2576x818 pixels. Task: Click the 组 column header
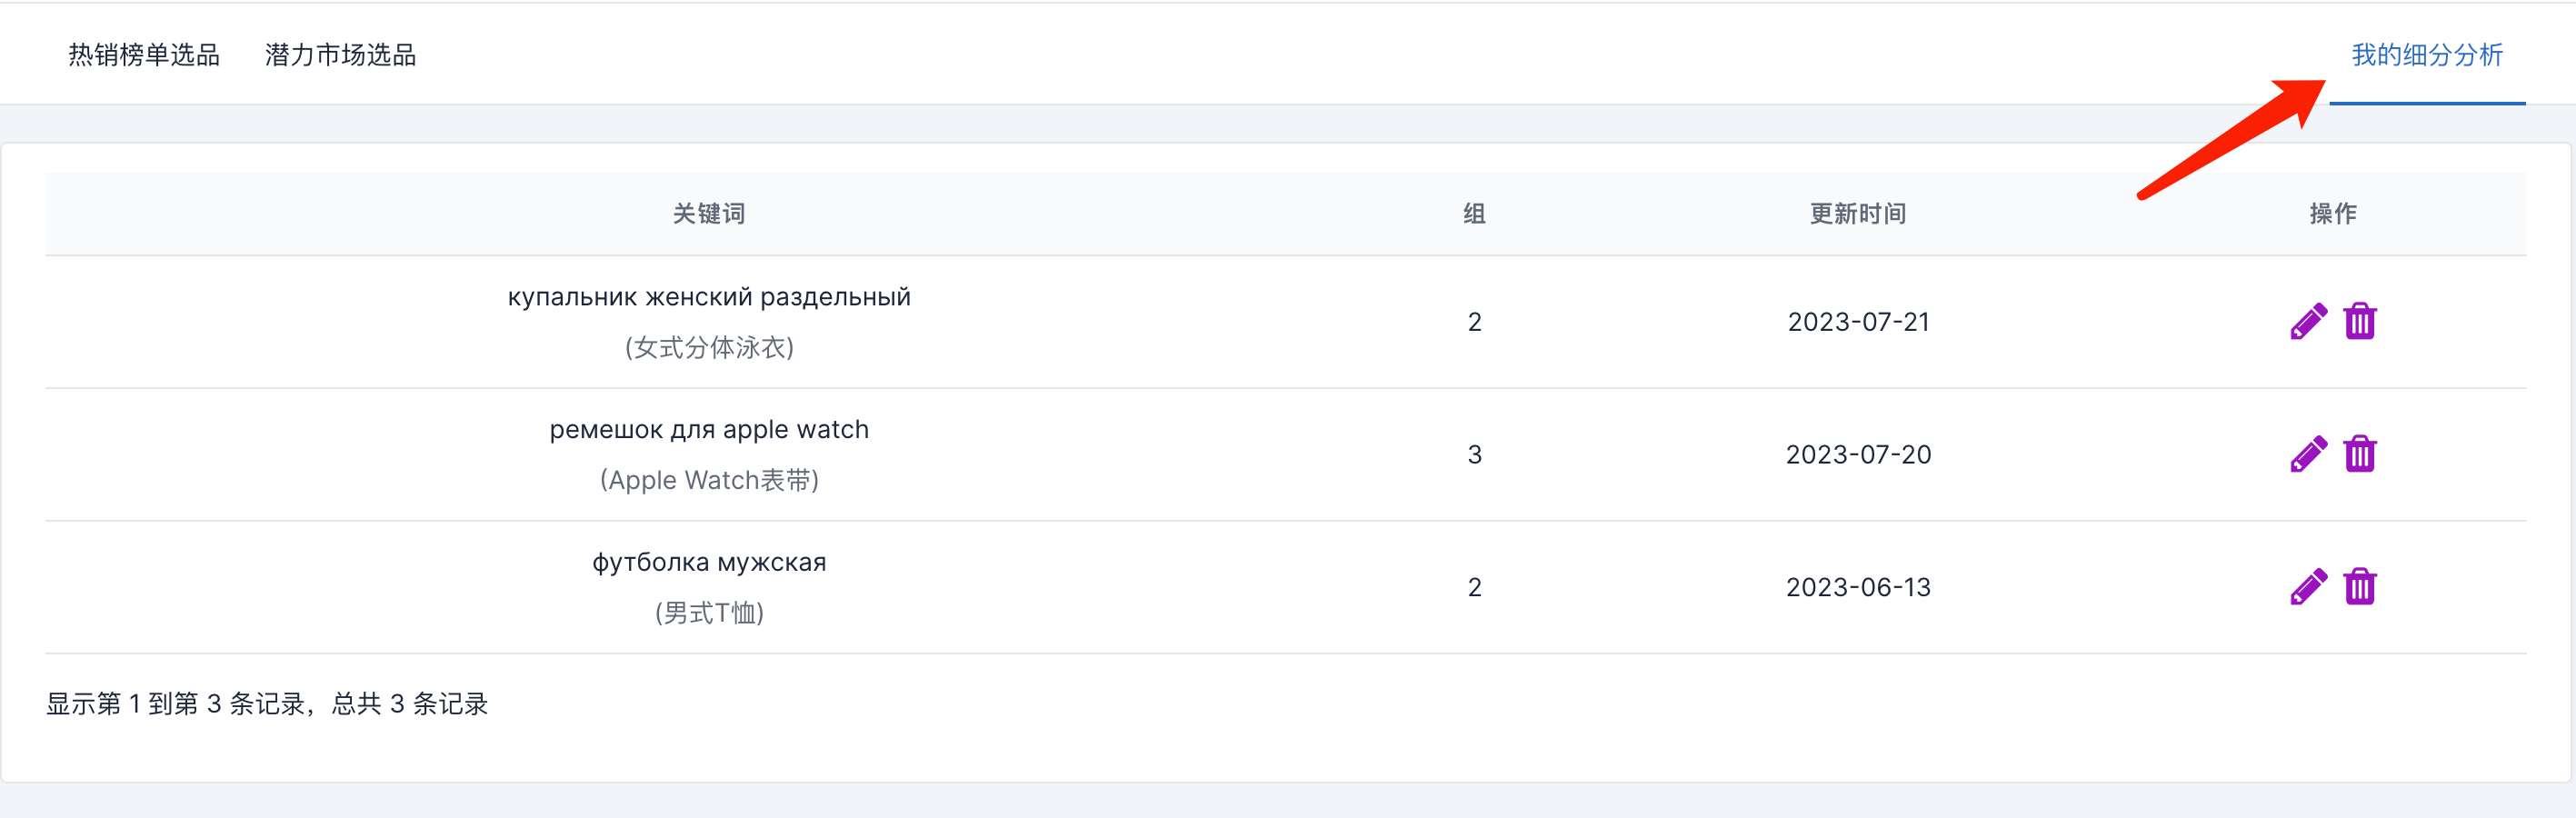(x=1474, y=214)
